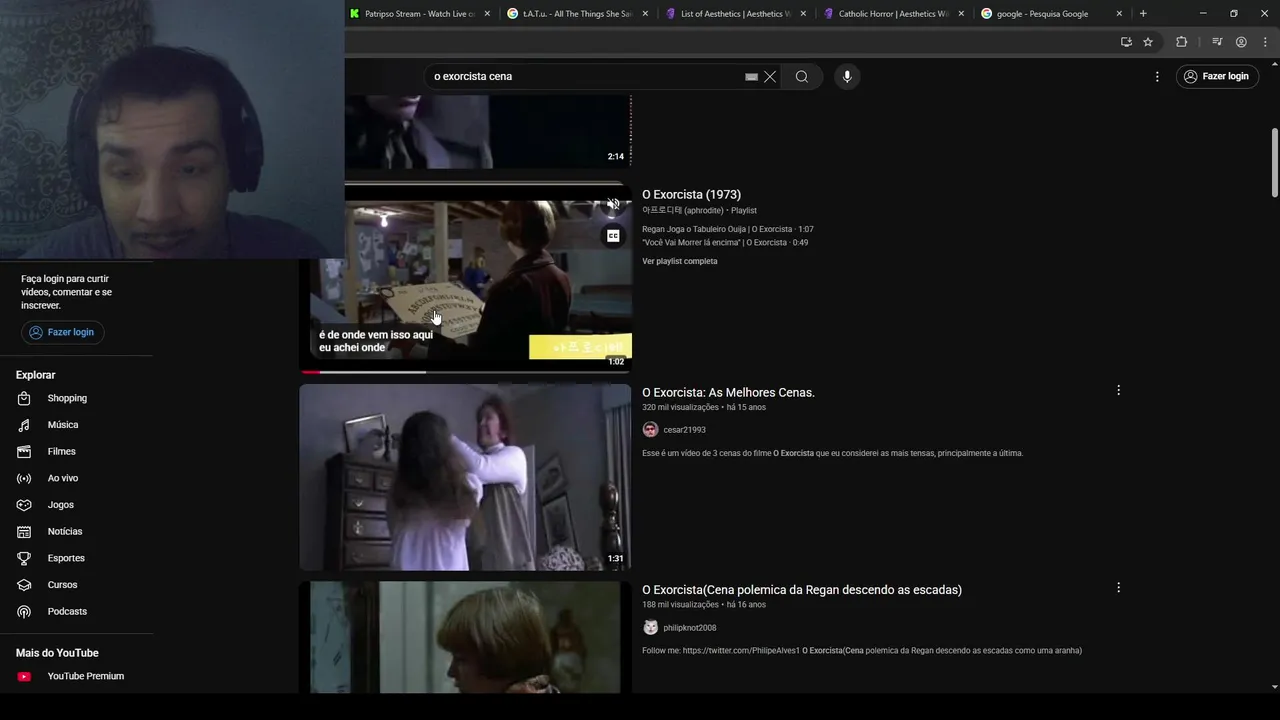Open the Chrome profile avatar icon
The height and width of the screenshot is (720, 1280).
coord(1241,42)
